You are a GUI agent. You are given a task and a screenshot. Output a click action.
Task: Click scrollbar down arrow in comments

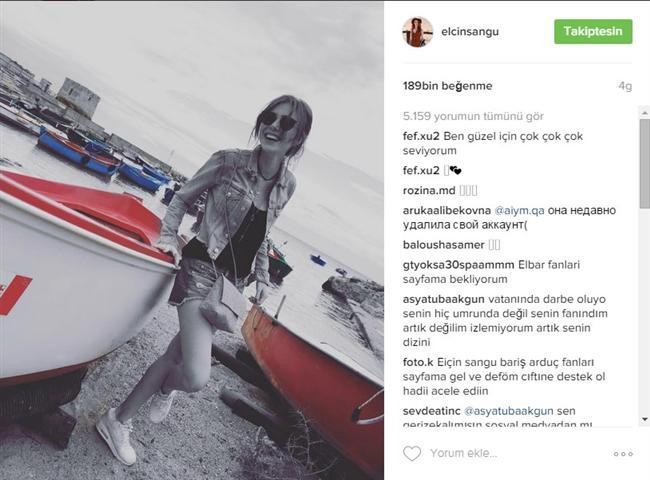tap(645, 419)
